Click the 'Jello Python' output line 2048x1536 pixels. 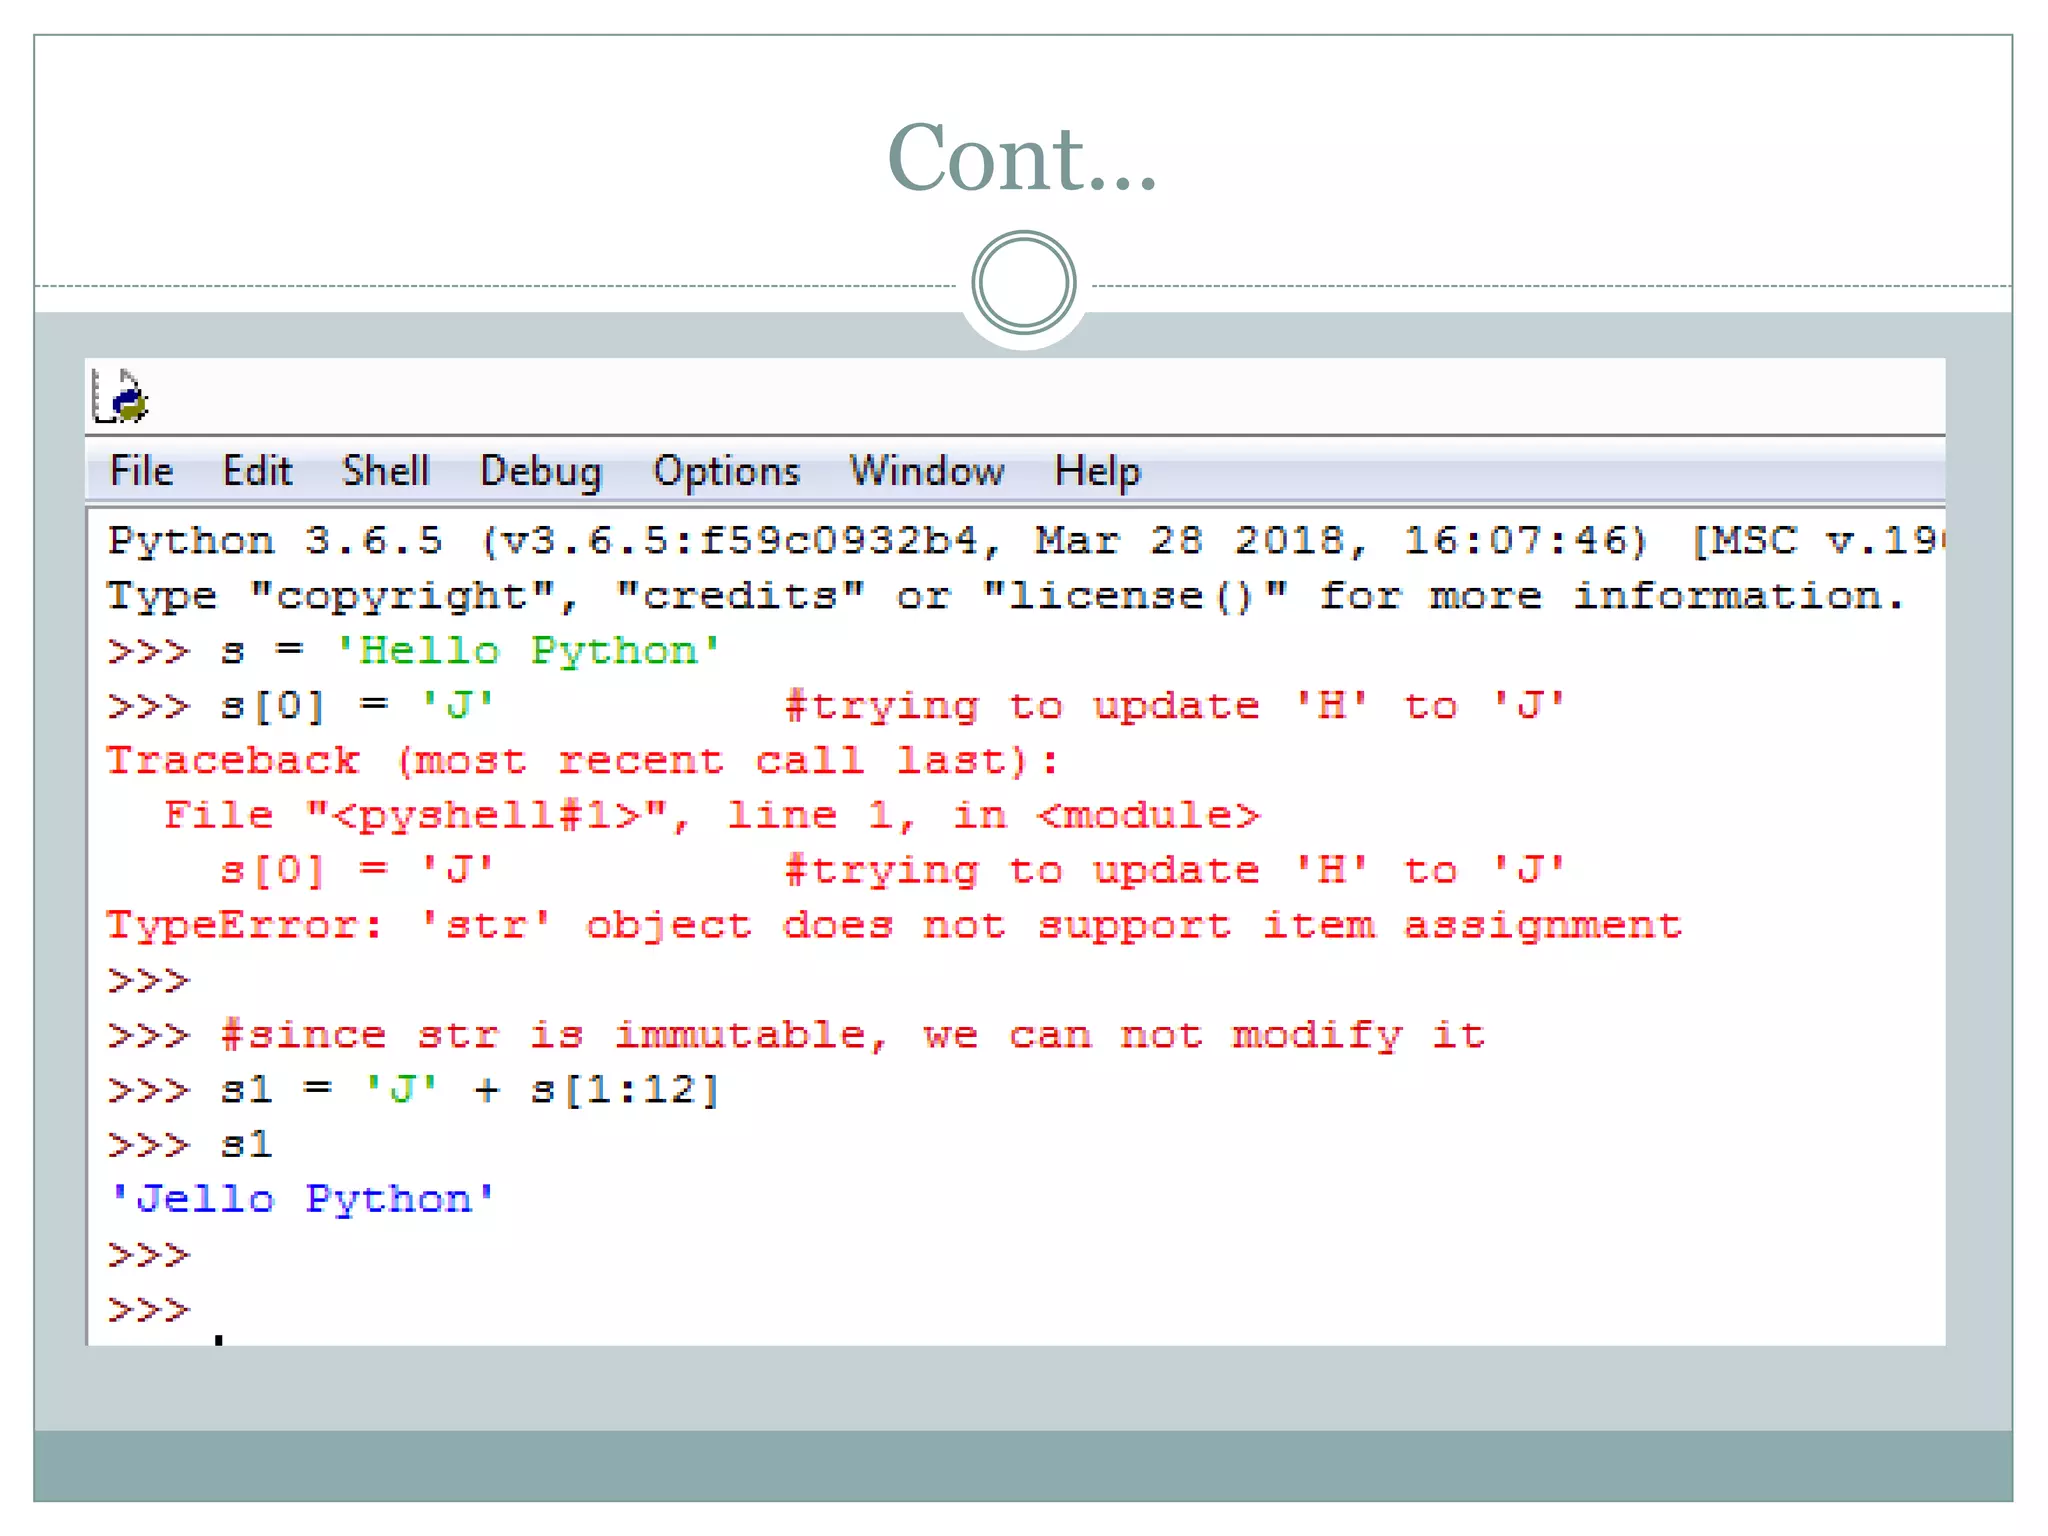[302, 1199]
